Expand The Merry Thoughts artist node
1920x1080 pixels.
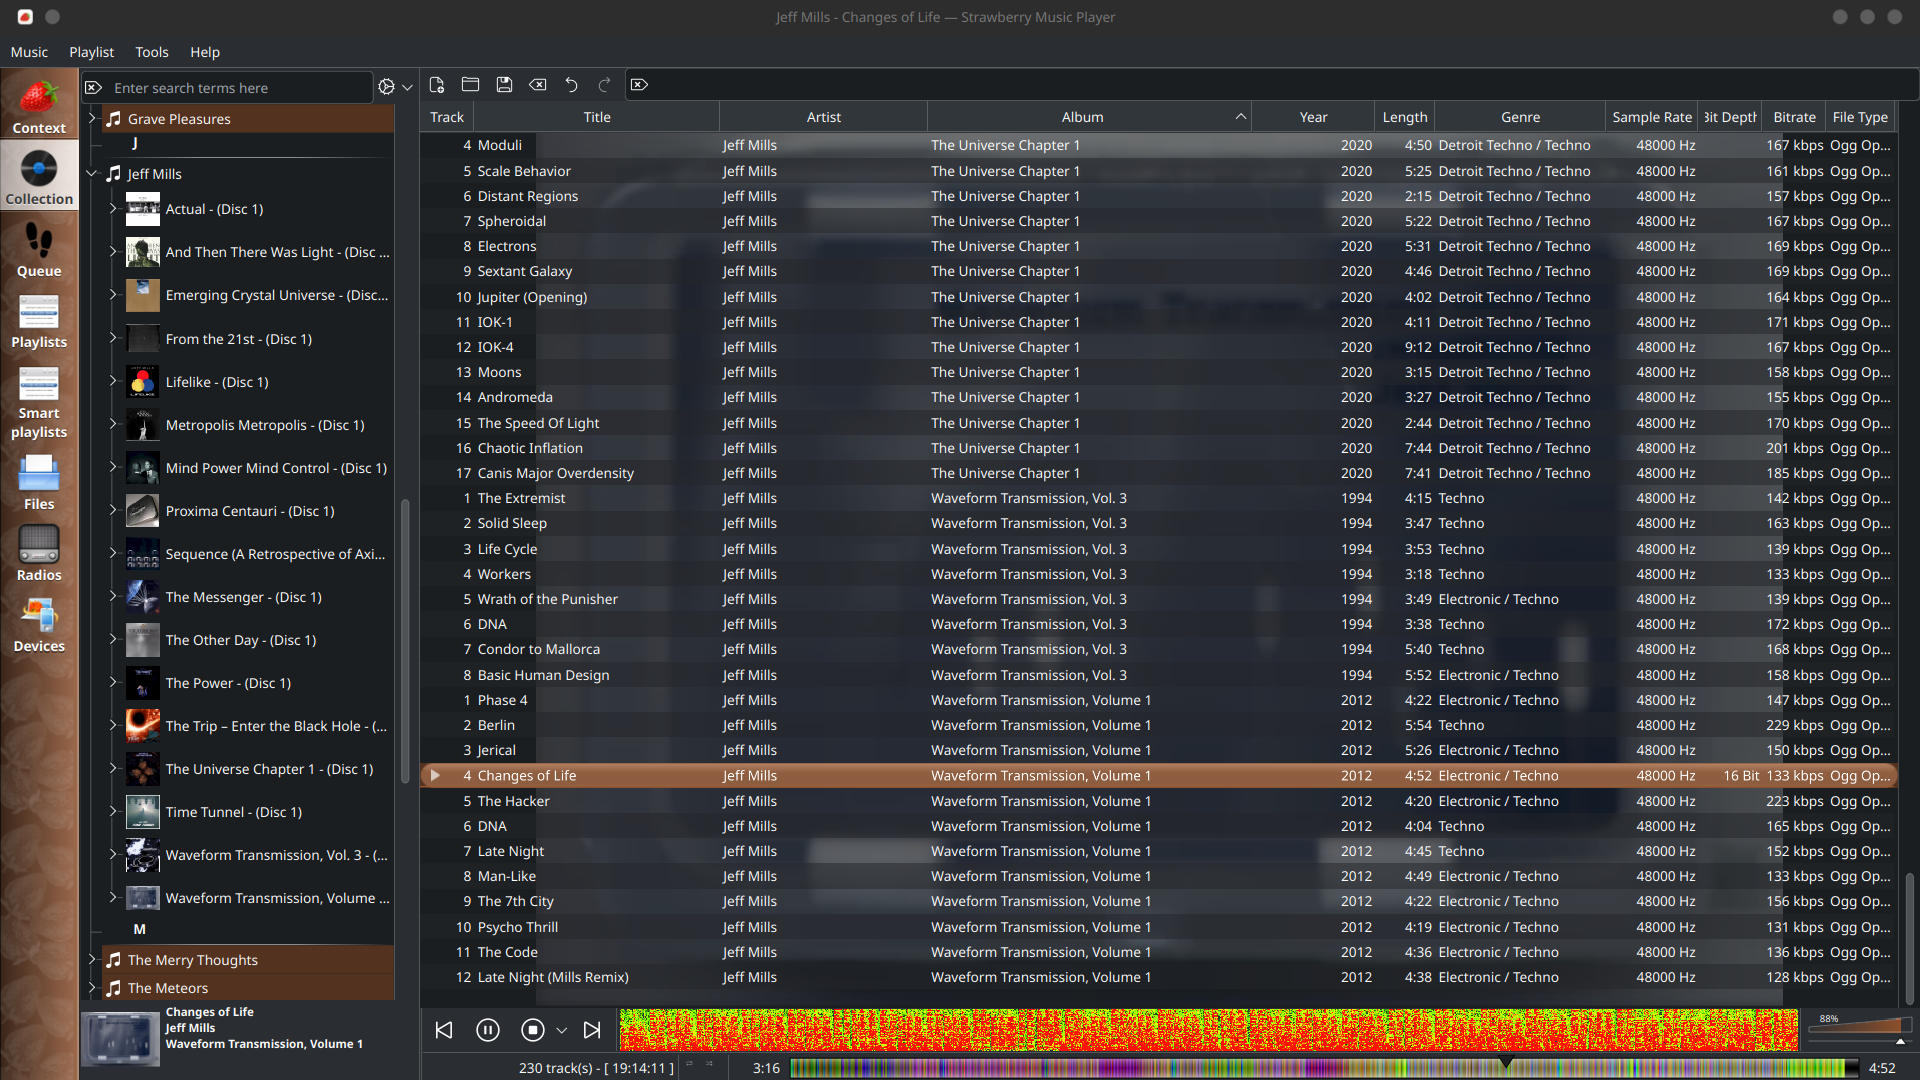(92, 959)
